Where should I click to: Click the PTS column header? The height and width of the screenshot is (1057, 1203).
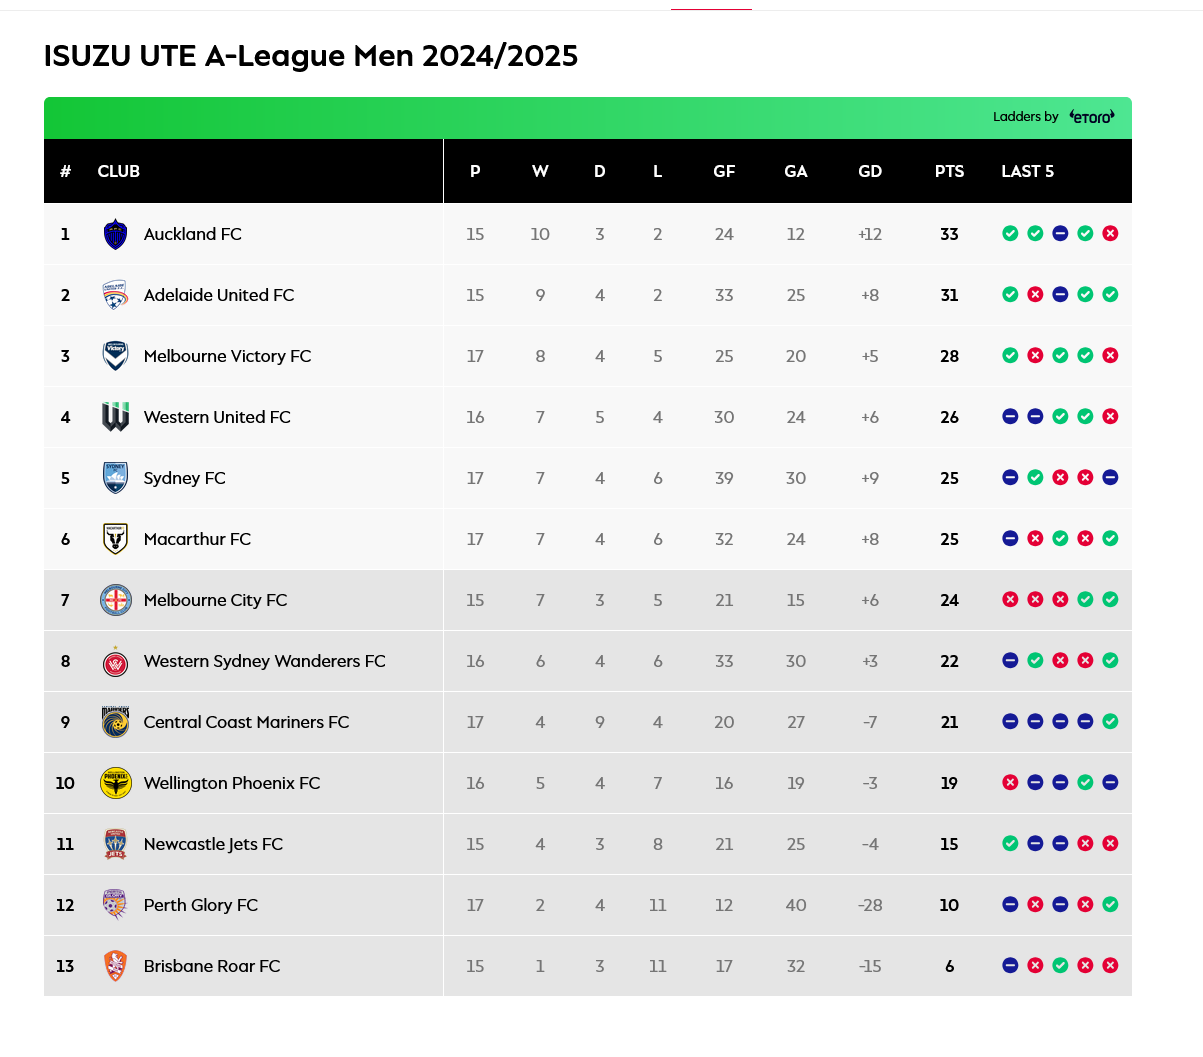tap(949, 171)
